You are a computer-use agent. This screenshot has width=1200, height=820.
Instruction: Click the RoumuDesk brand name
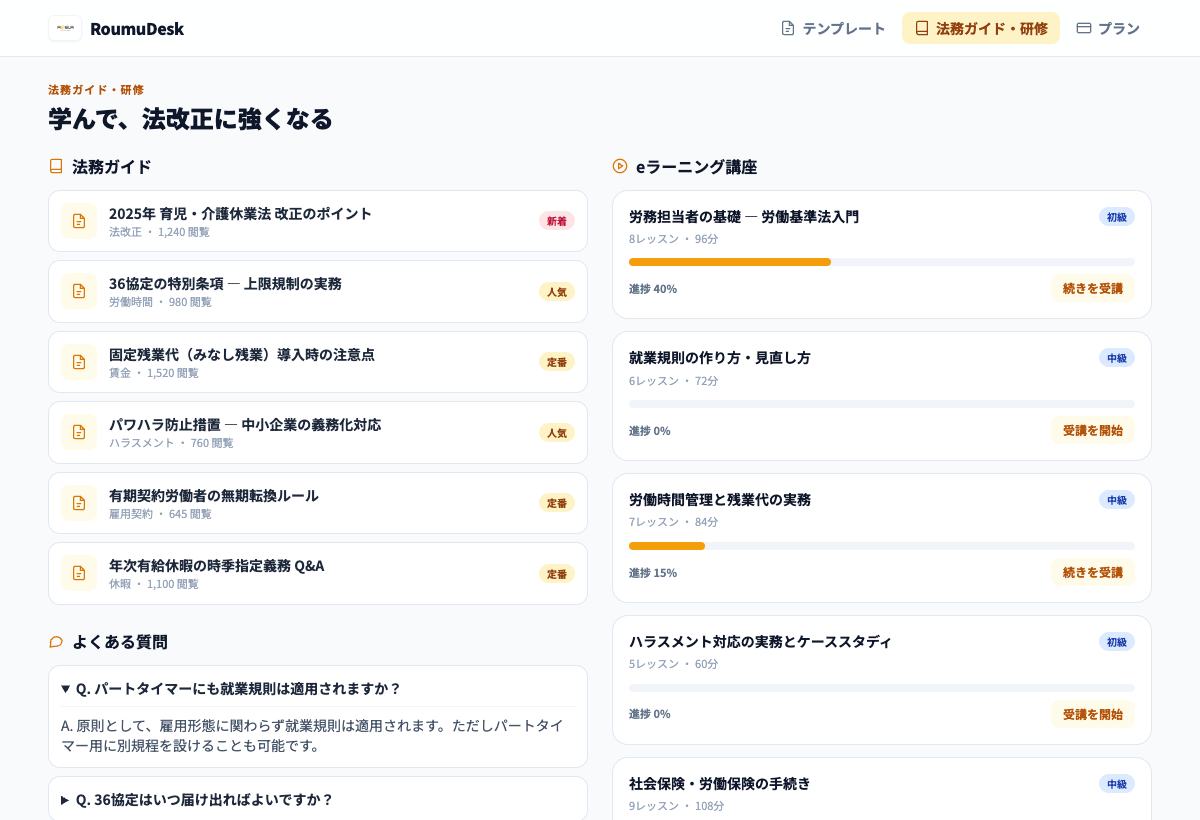tap(137, 28)
